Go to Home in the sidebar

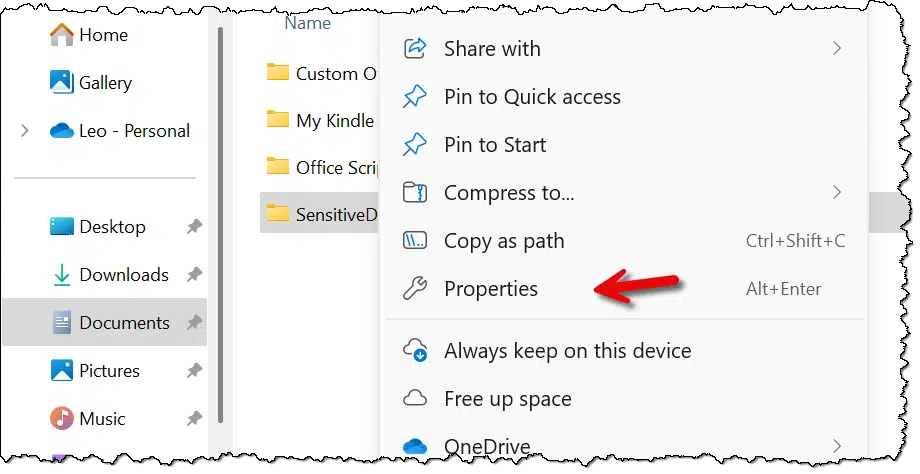pos(104,35)
